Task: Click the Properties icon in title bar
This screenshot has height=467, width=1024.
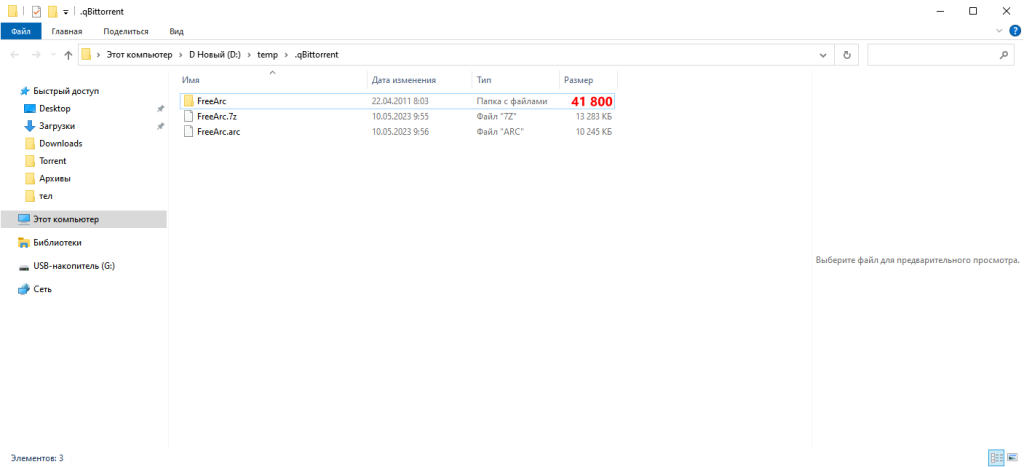Action: pos(36,11)
